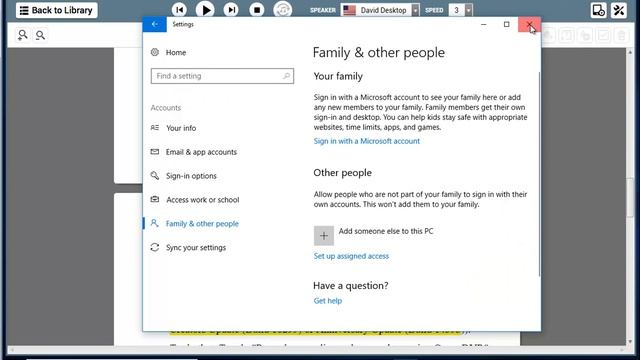The height and width of the screenshot is (360, 640).
Task: Open Email & app accounts page
Action: (x=201, y=152)
